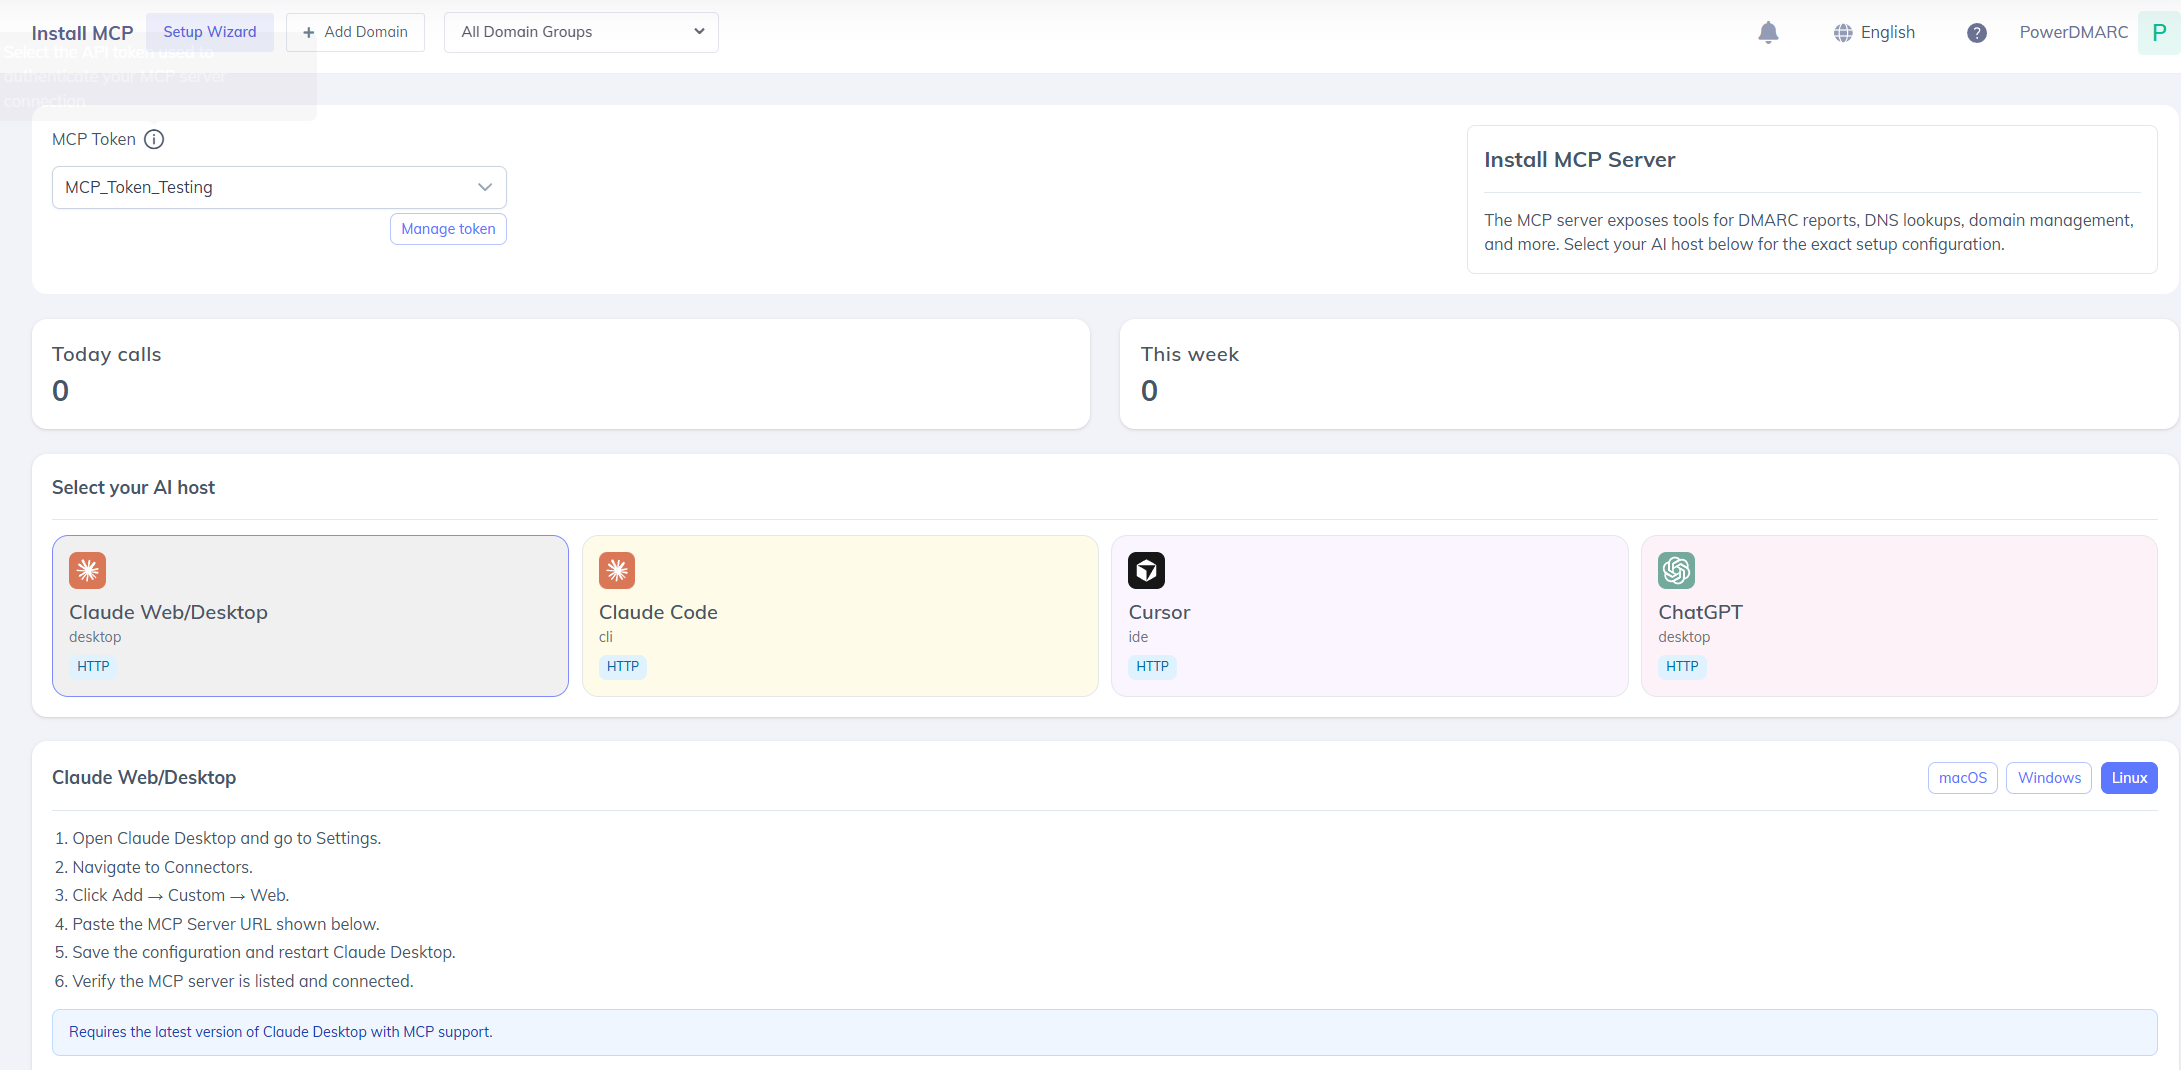Switch instructions to macOS
The width and height of the screenshot is (2181, 1070).
[1963, 778]
